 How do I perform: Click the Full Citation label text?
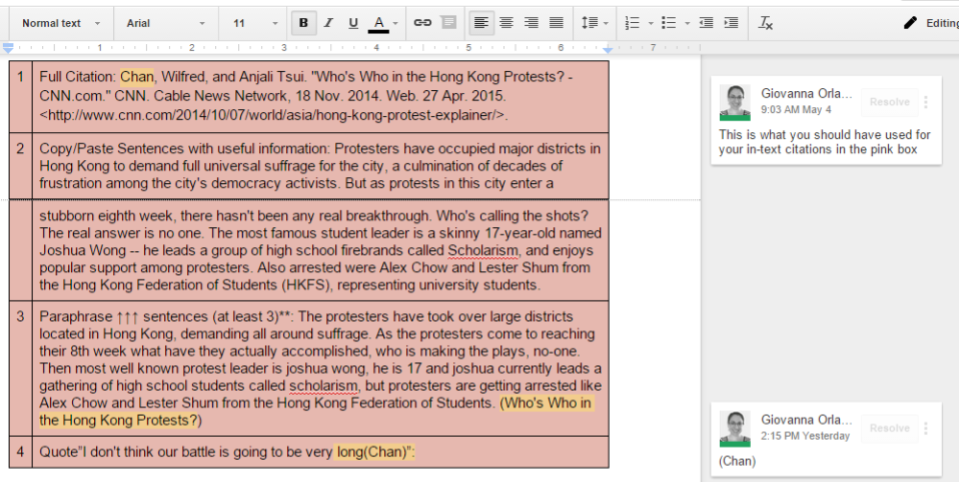tap(78, 76)
